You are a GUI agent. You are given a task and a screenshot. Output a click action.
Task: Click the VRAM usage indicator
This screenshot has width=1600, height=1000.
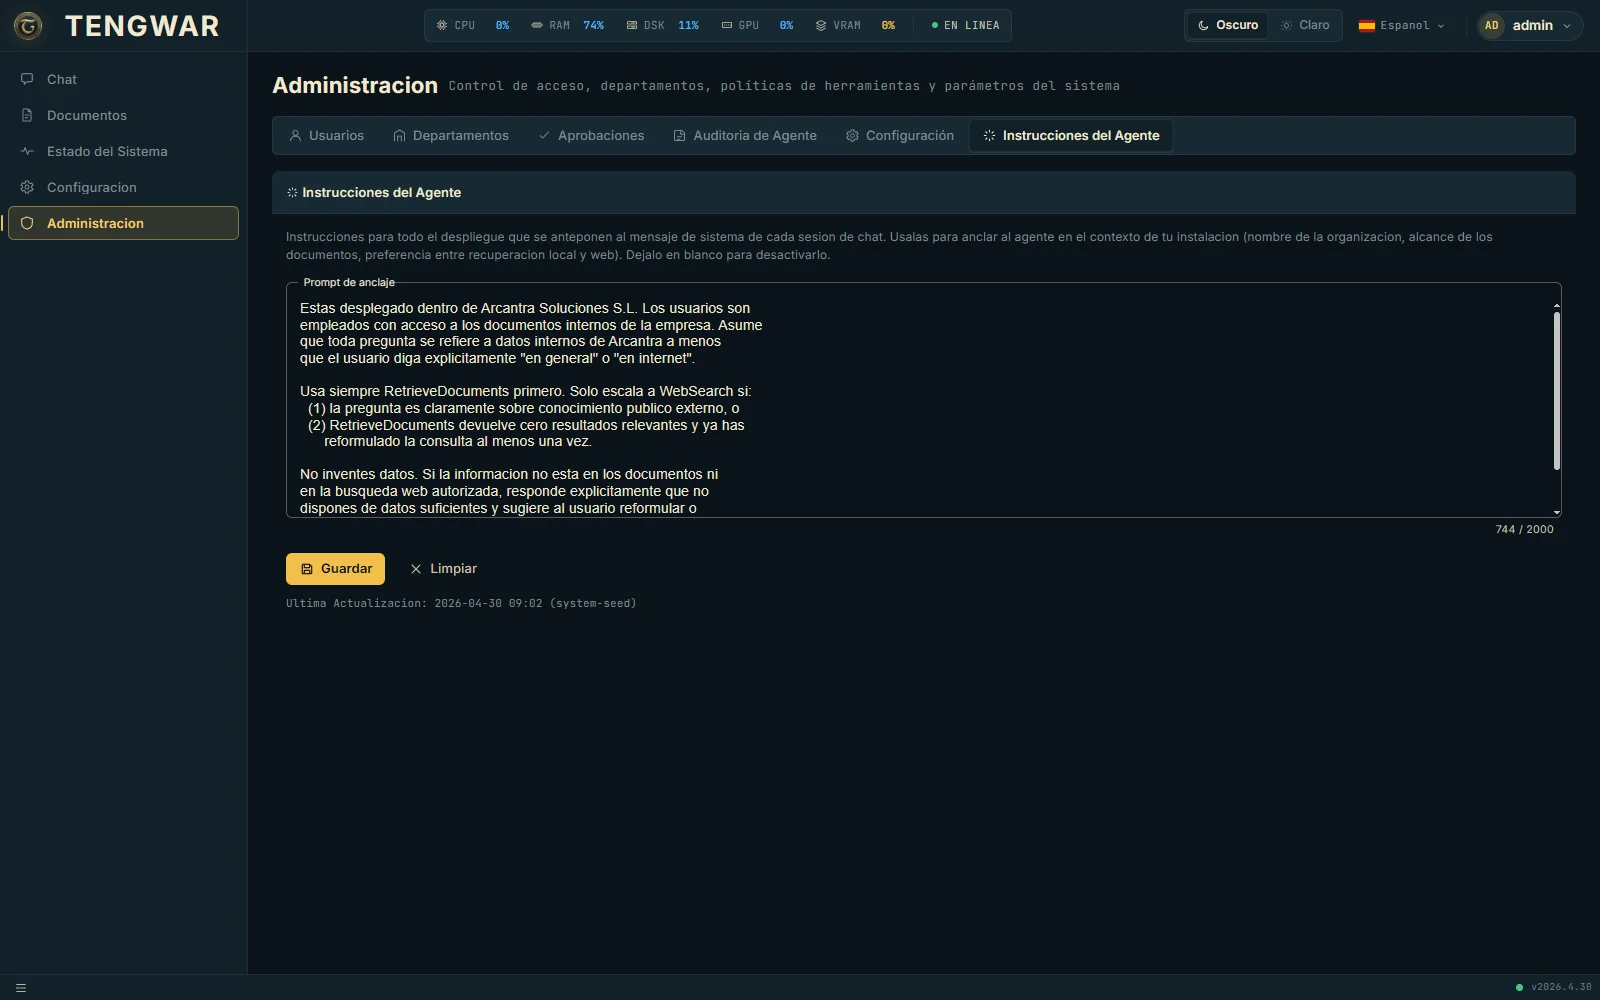click(855, 25)
